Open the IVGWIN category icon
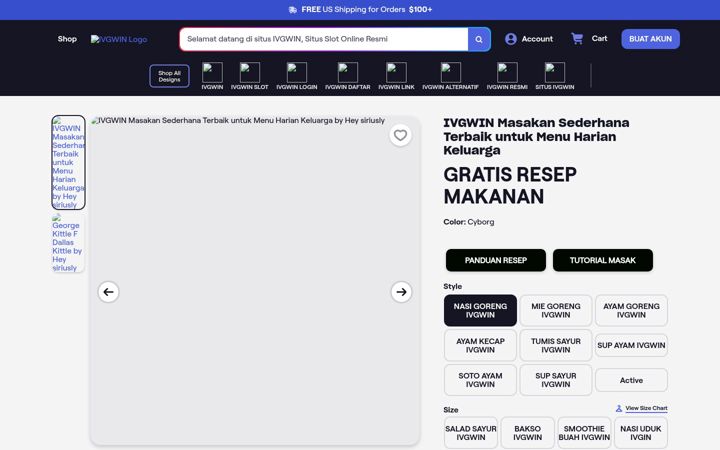 pyautogui.click(x=212, y=73)
